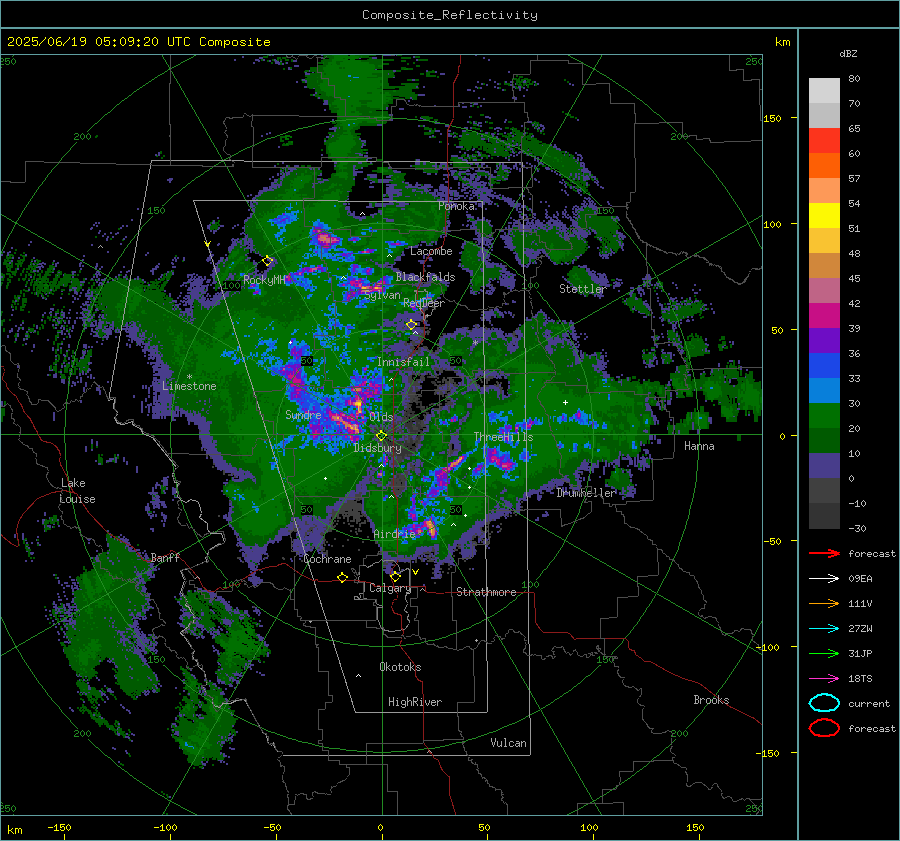Click the yellow diamond marker near RockyMH
The image size is (900, 841).
coord(267,261)
